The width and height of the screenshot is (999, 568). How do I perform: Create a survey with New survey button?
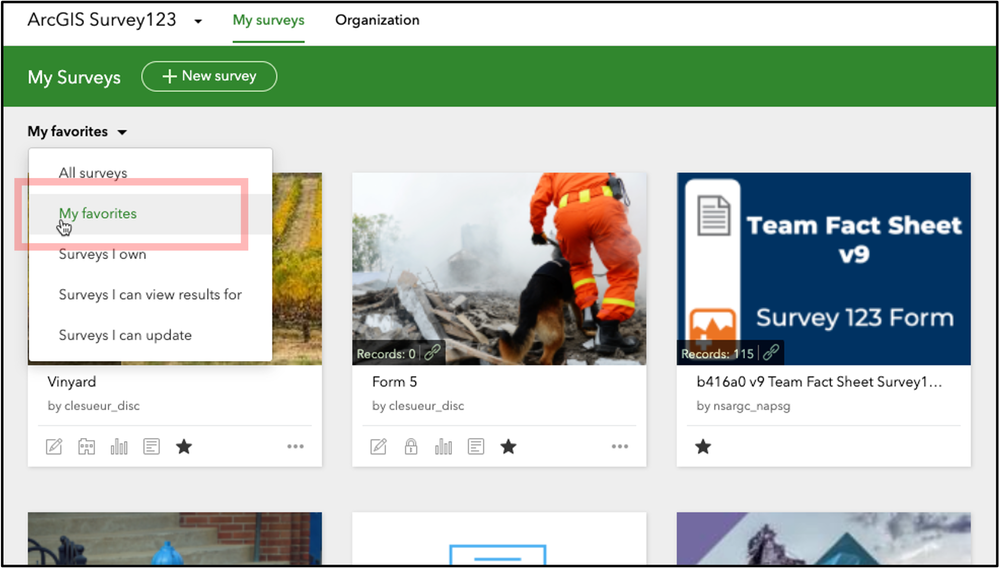(209, 76)
